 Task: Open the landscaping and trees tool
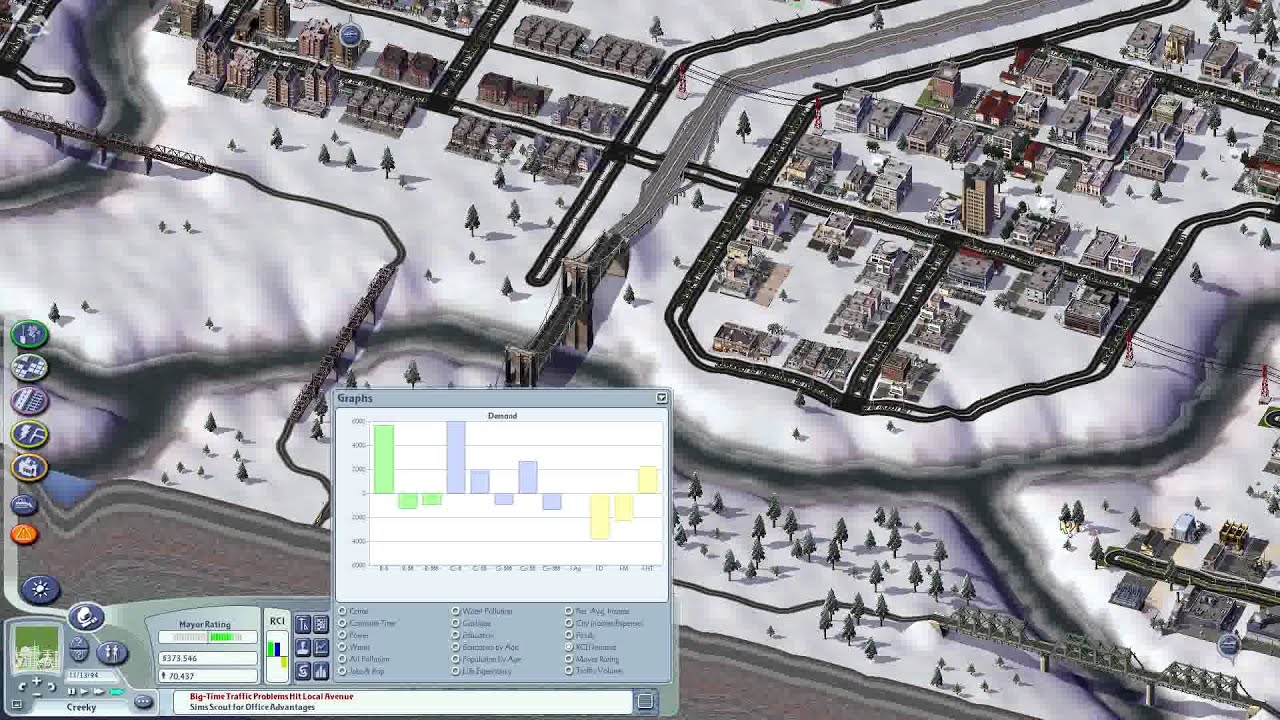click(x=30, y=334)
